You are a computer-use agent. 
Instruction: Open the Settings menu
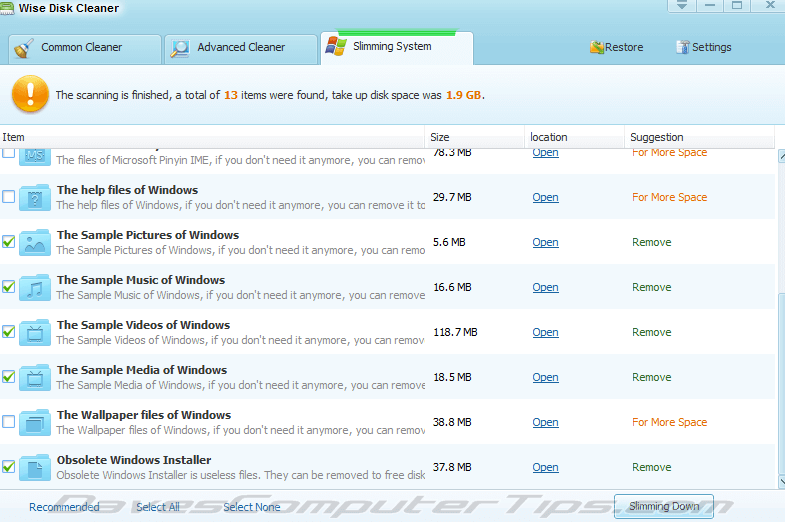pyautogui.click(x=704, y=47)
